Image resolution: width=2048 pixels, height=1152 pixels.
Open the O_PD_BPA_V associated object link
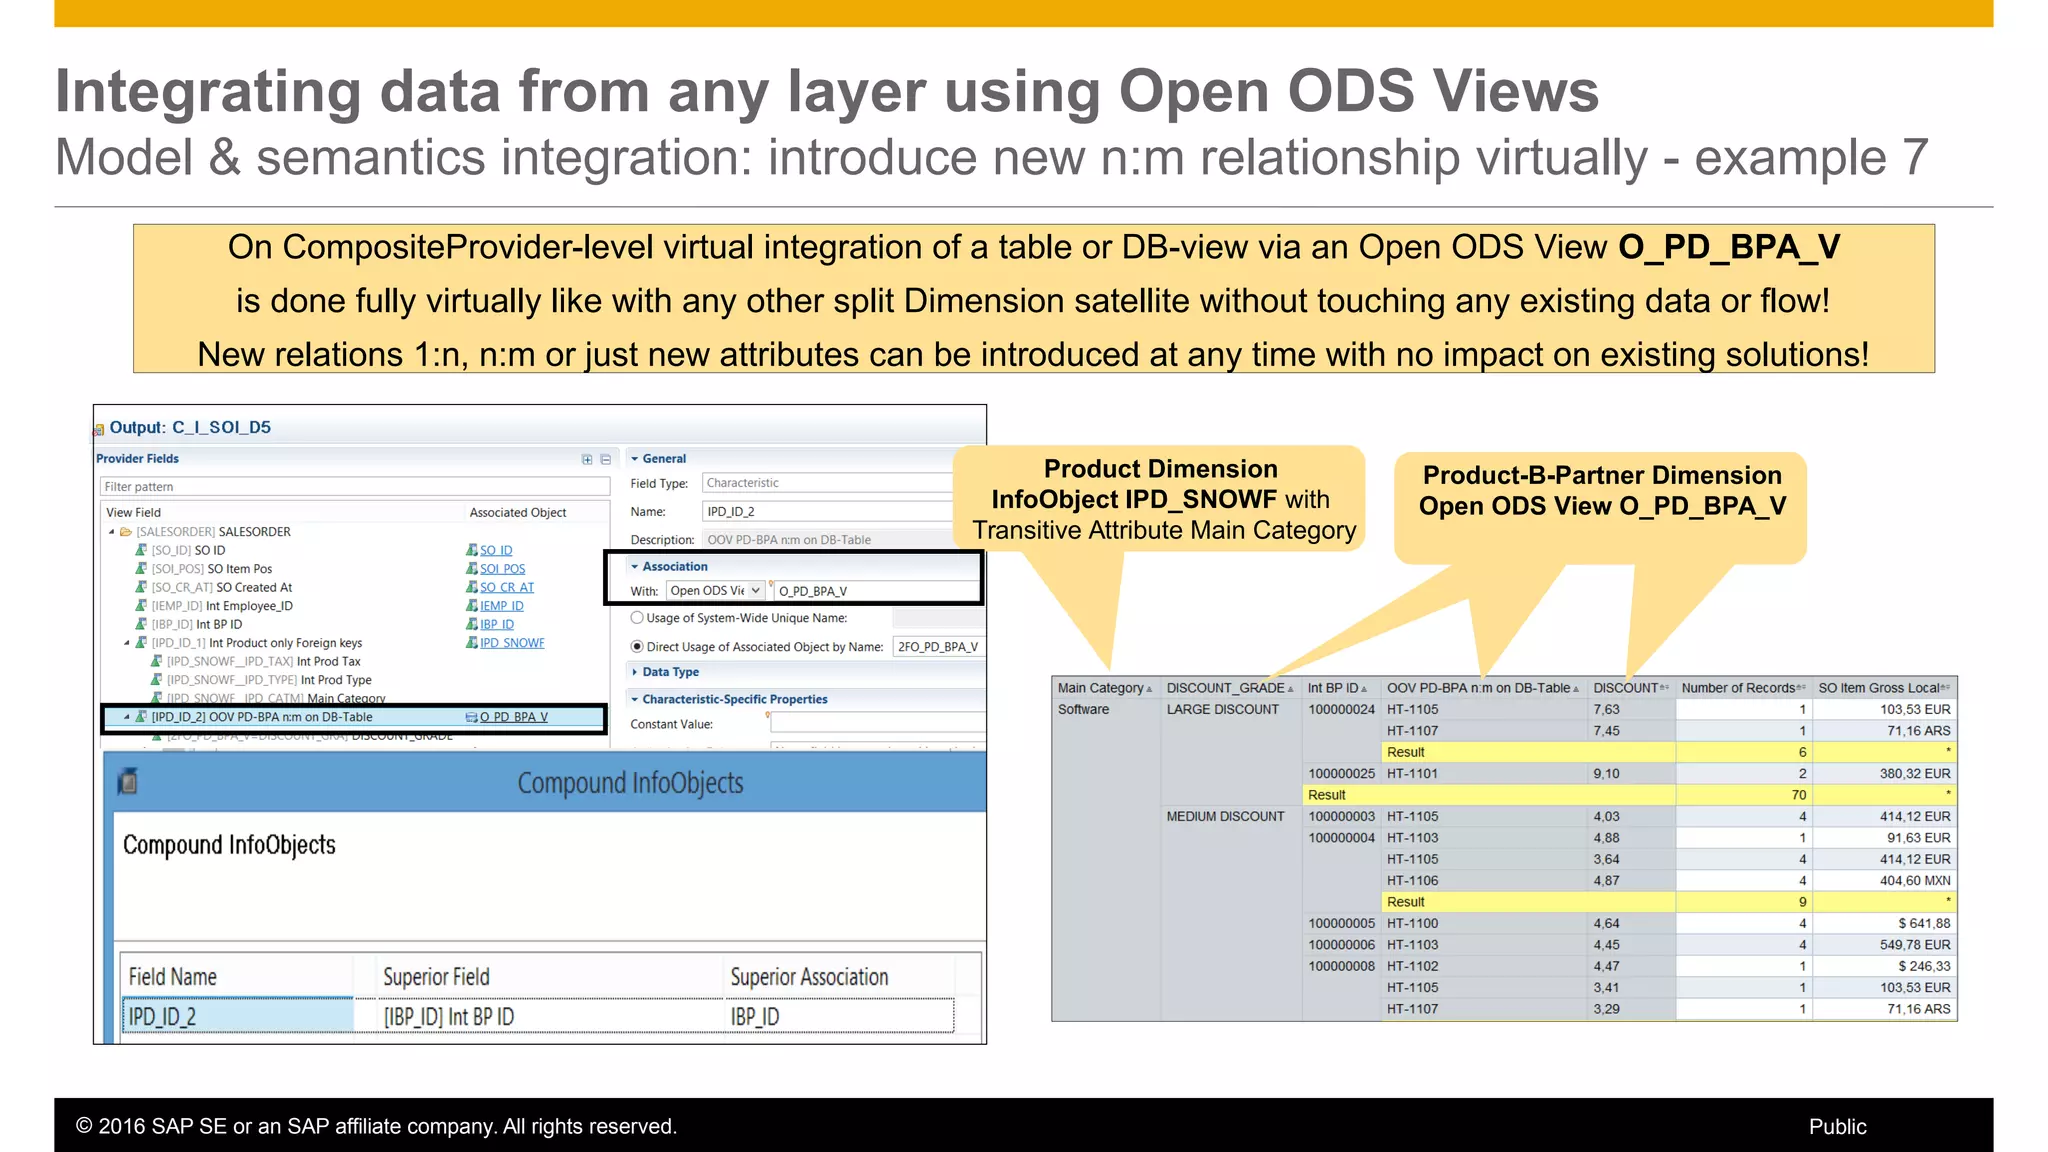pos(514,717)
